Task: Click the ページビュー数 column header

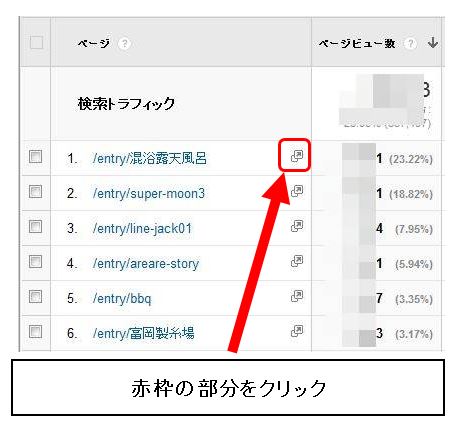Action: [357, 43]
